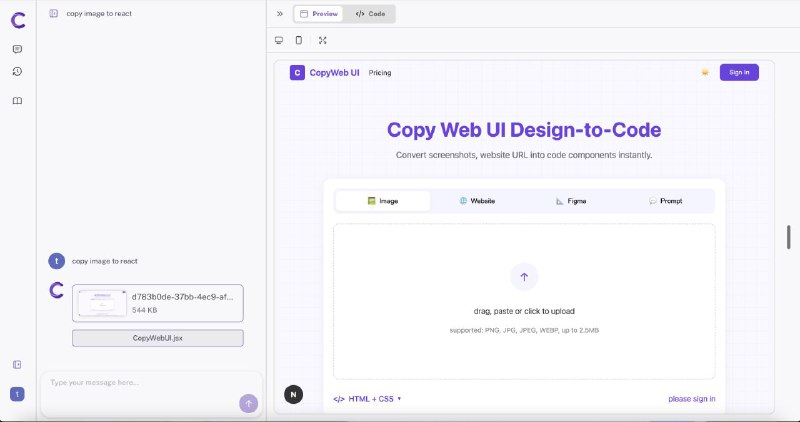
Task: Select the Website tab
Action: [477, 201]
